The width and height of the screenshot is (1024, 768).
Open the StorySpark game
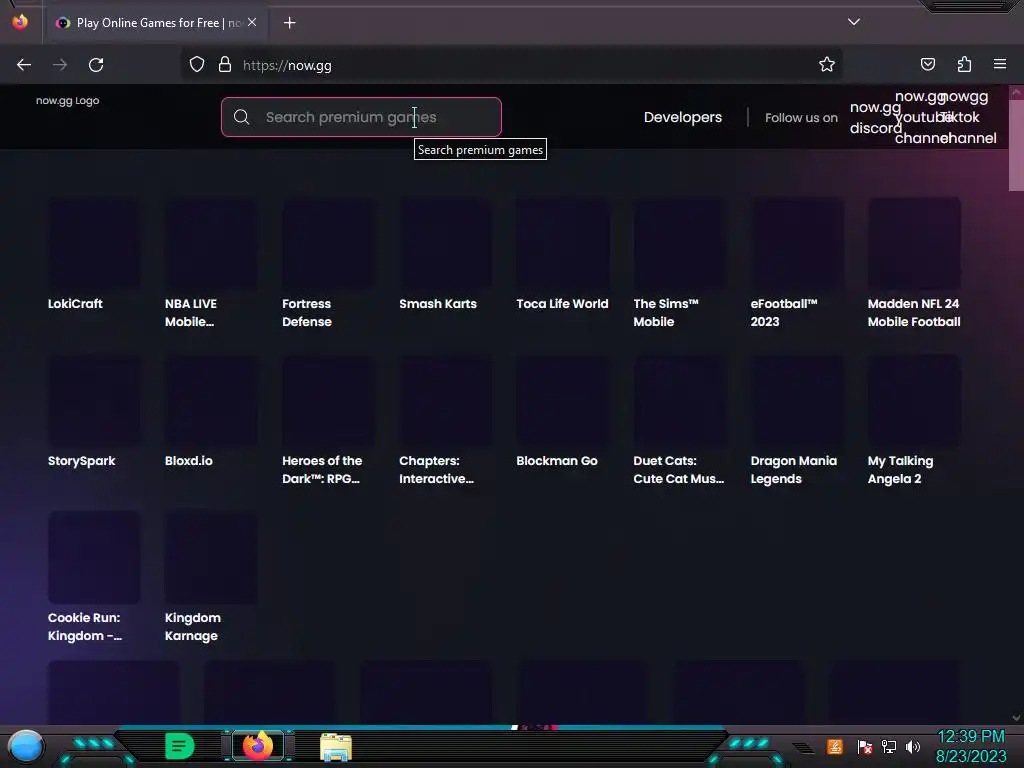click(94, 411)
